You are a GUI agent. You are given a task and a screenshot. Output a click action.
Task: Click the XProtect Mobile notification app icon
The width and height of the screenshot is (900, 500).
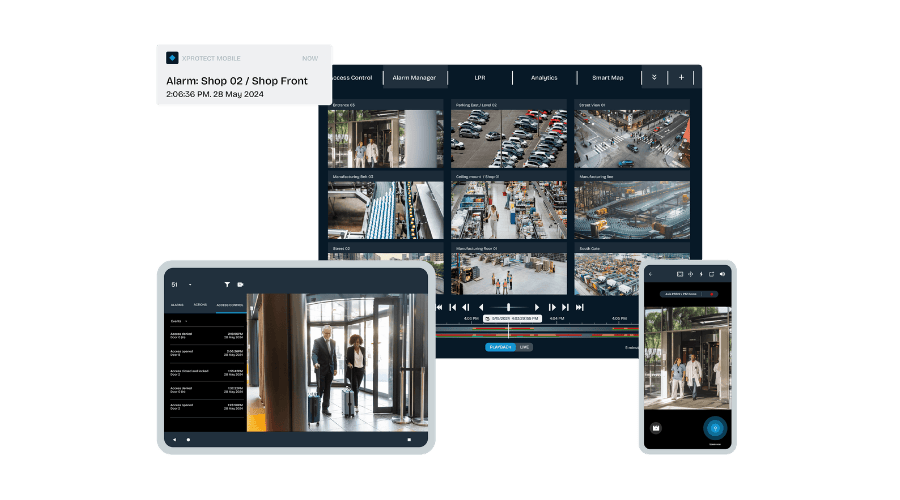click(x=172, y=58)
